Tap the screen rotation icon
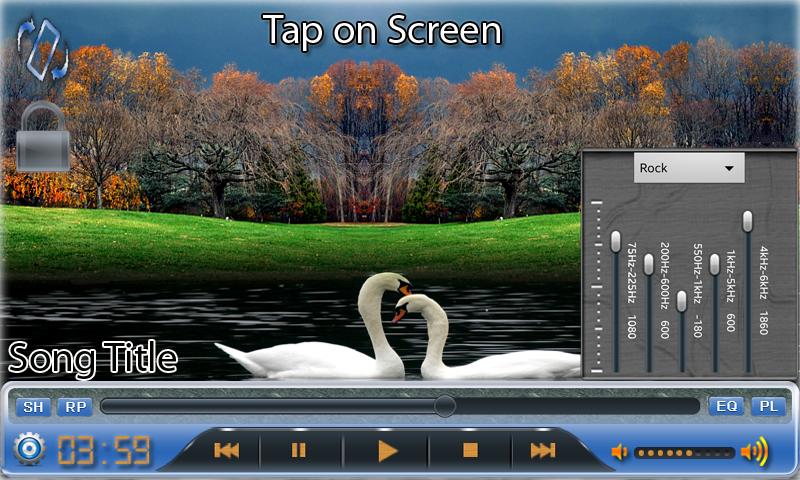Viewport: 800px width, 480px height. tap(43, 48)
